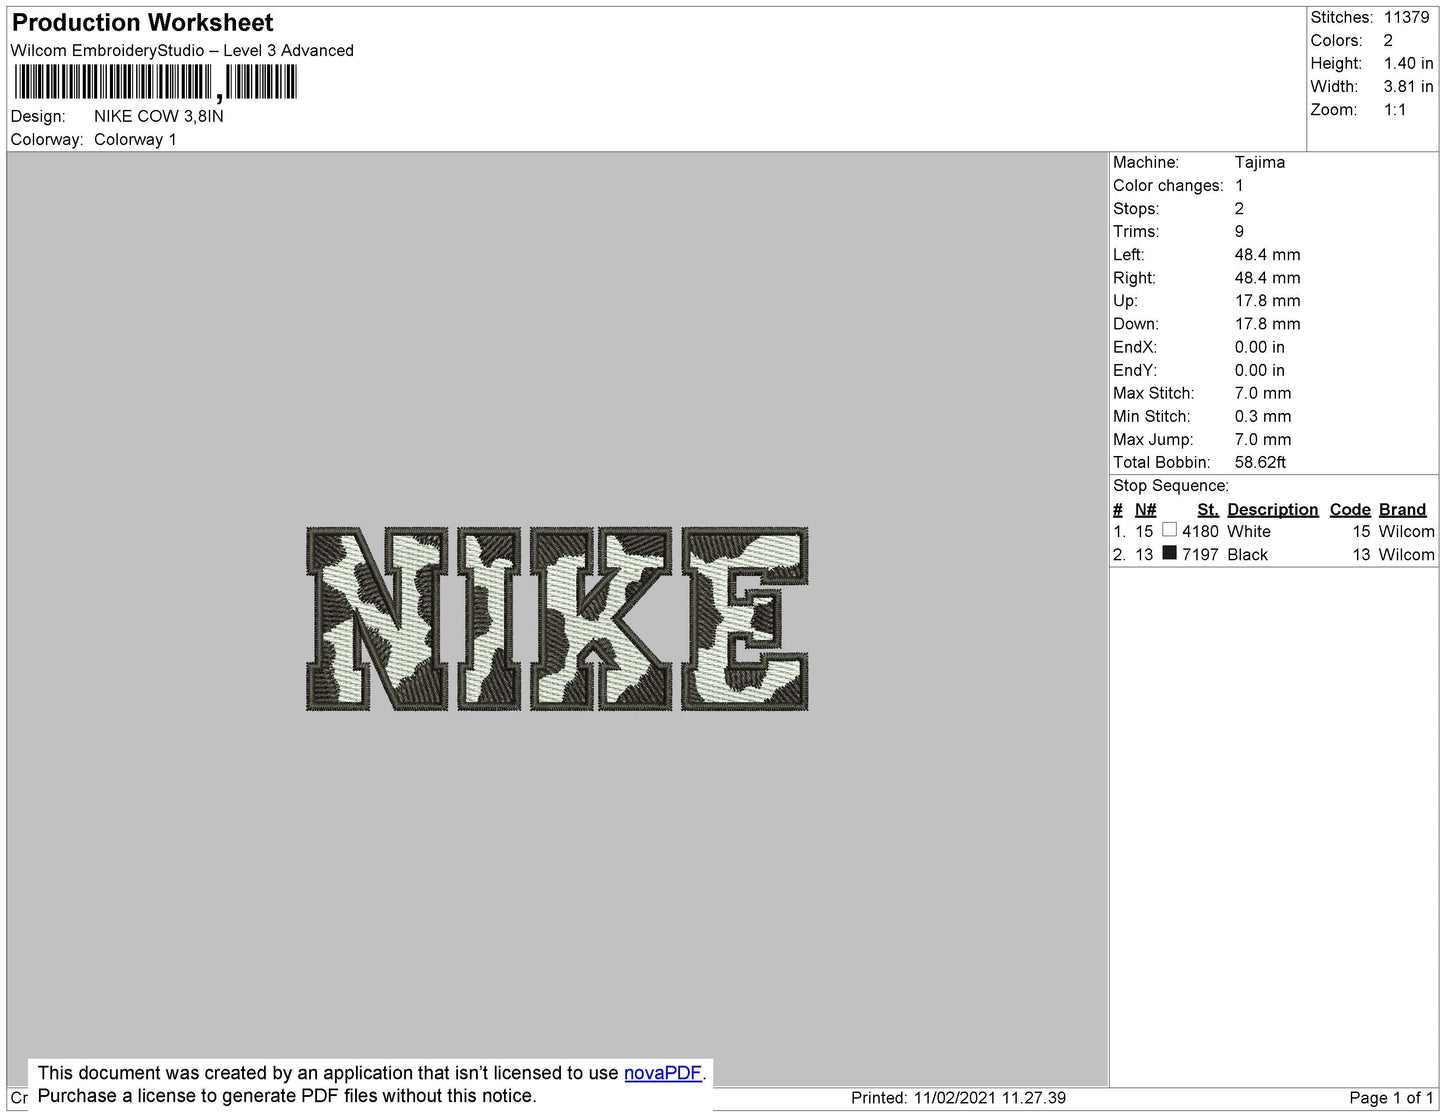
Task: Select stitch count 7197 in the Black row
Action: point(1200,554)
